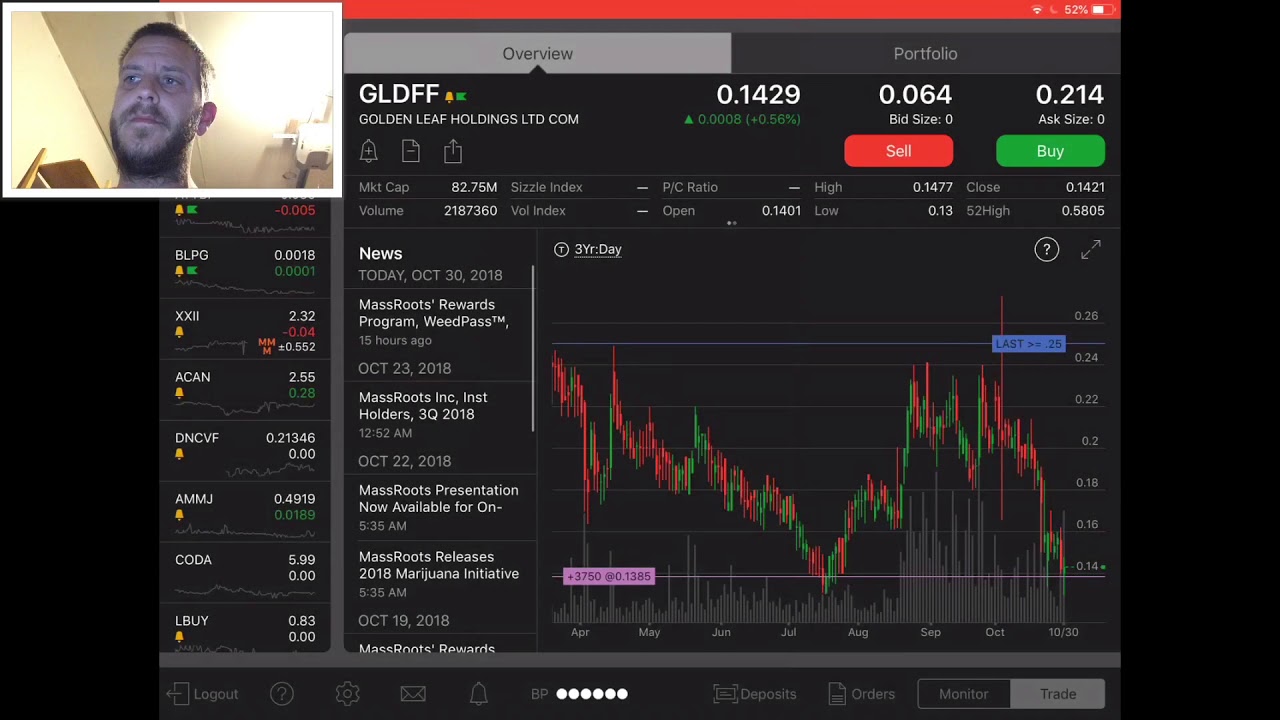
Task: Select the BLPG watchlist row
Action: pos(245,267)
